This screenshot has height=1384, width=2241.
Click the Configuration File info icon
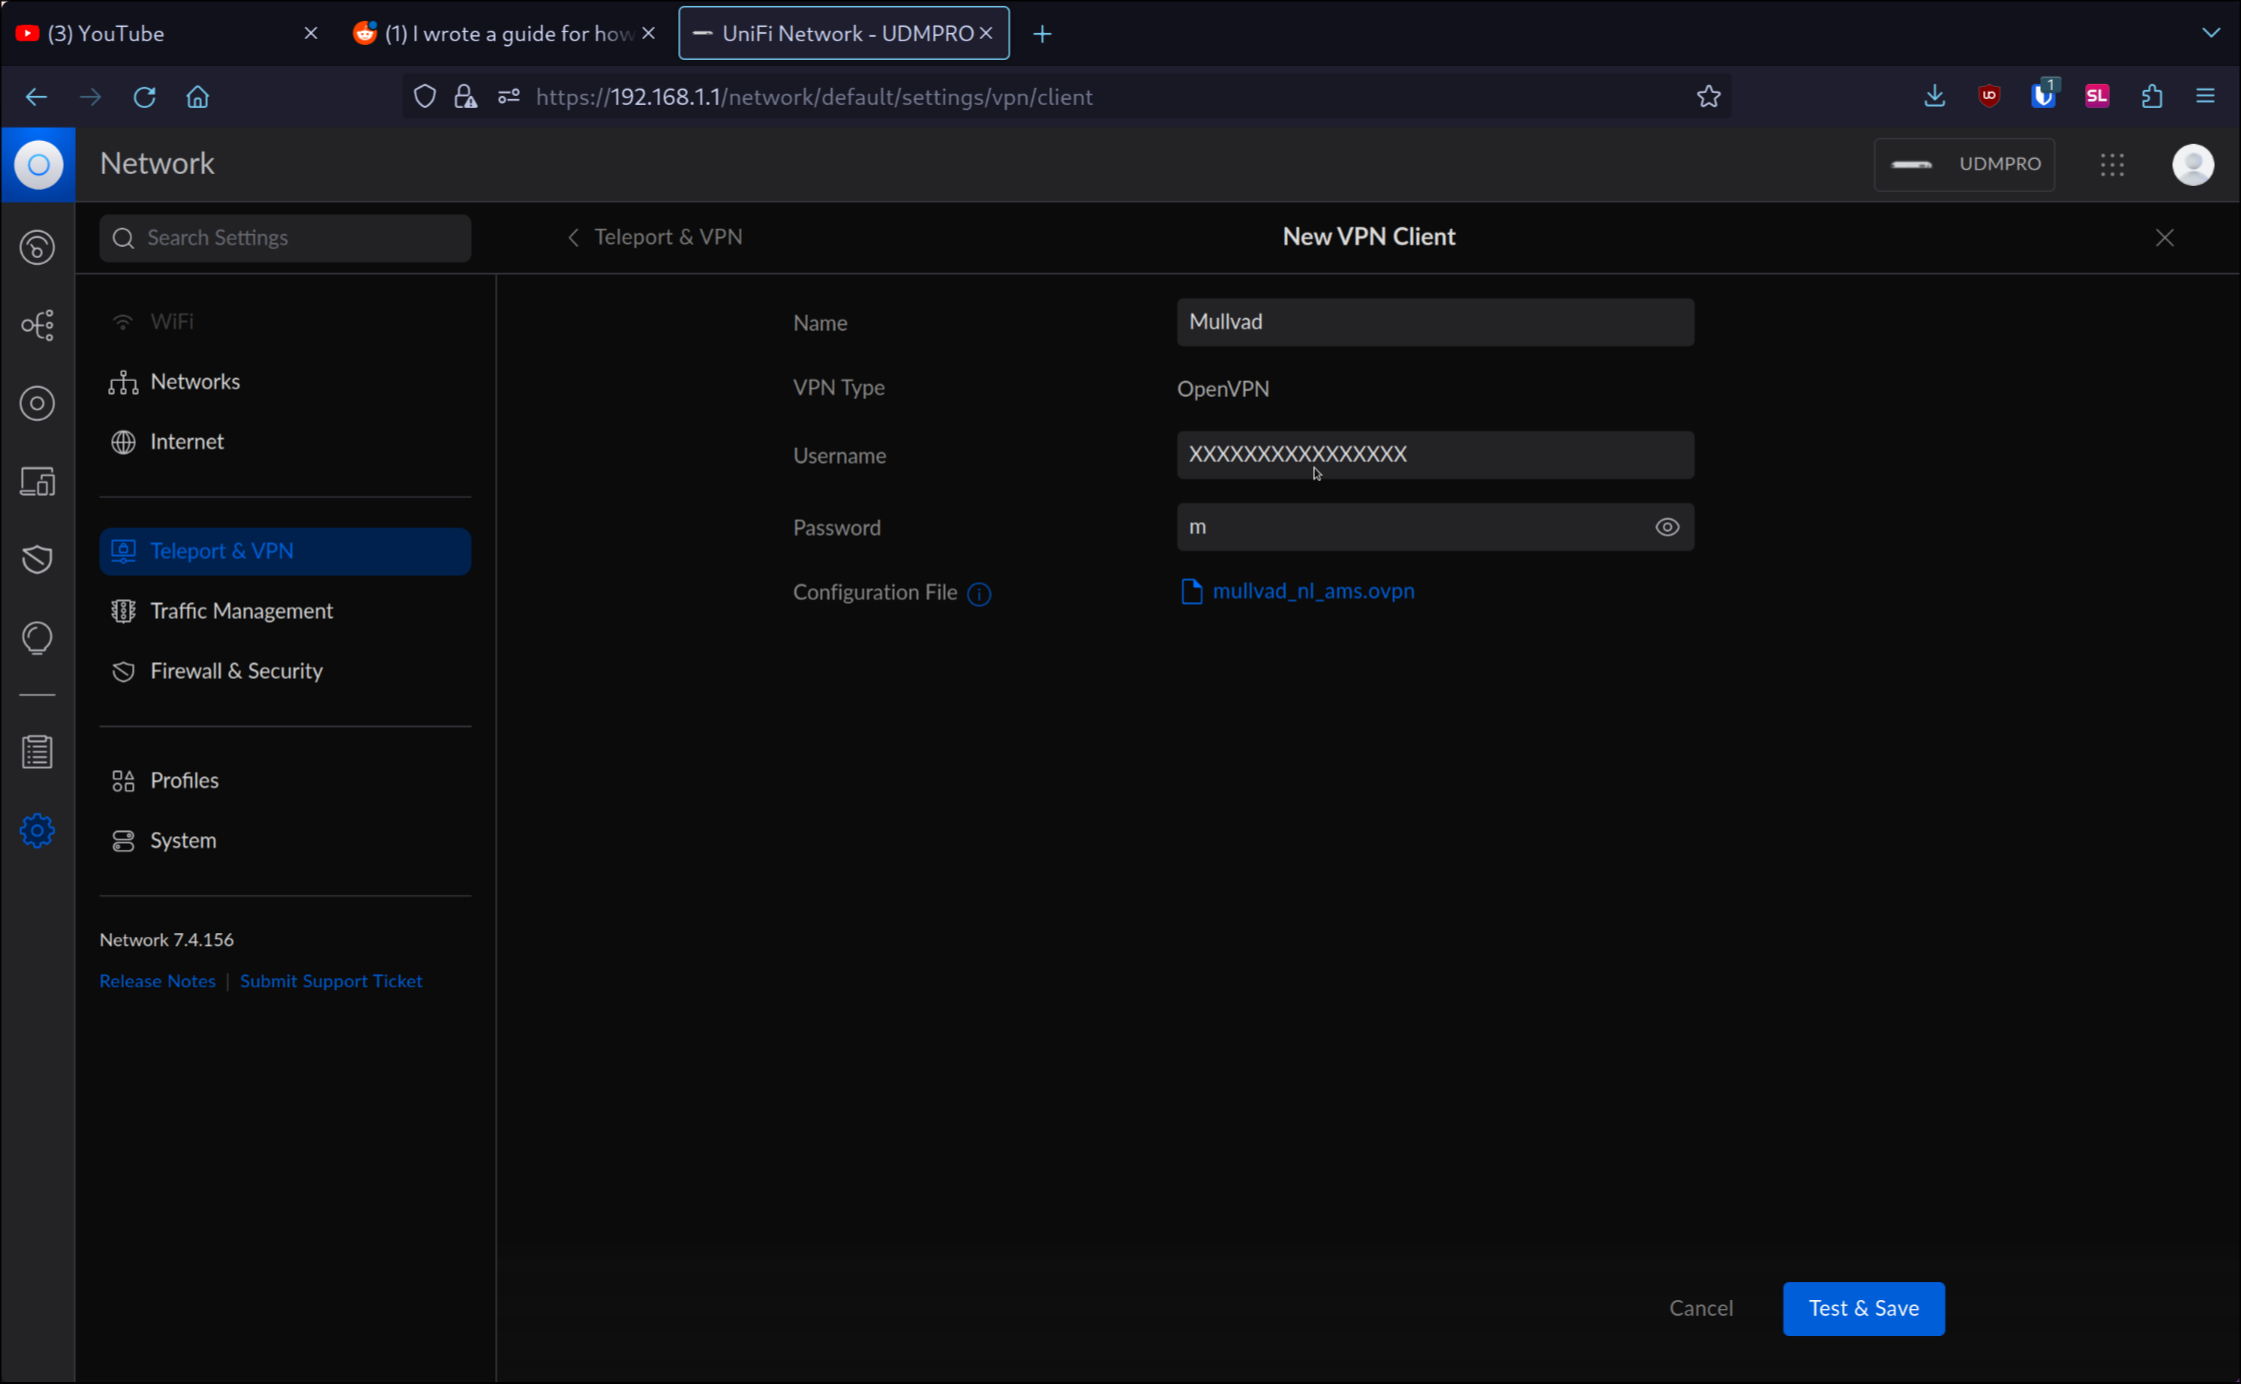click(x=979, y=594)
